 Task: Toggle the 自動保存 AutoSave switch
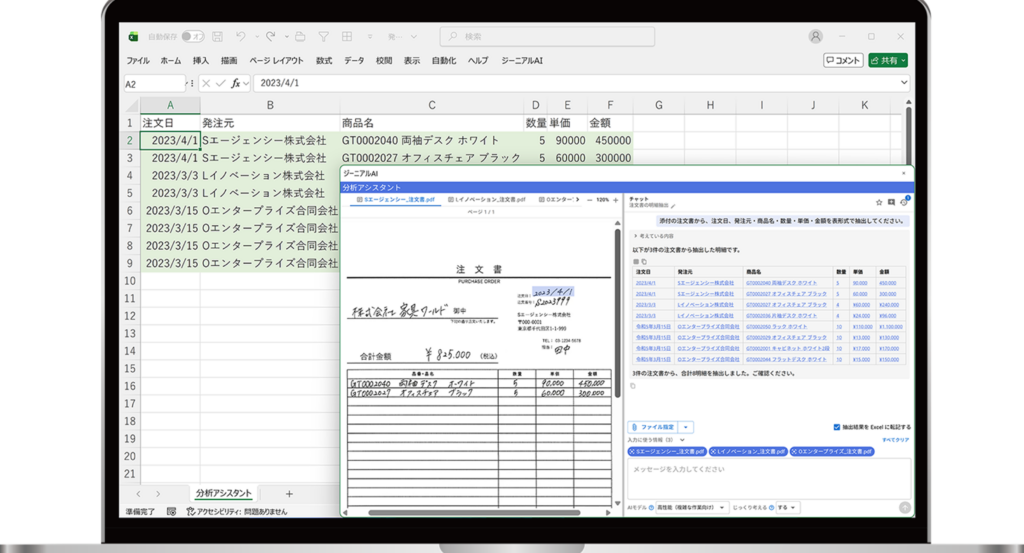(x=193, y=37)
